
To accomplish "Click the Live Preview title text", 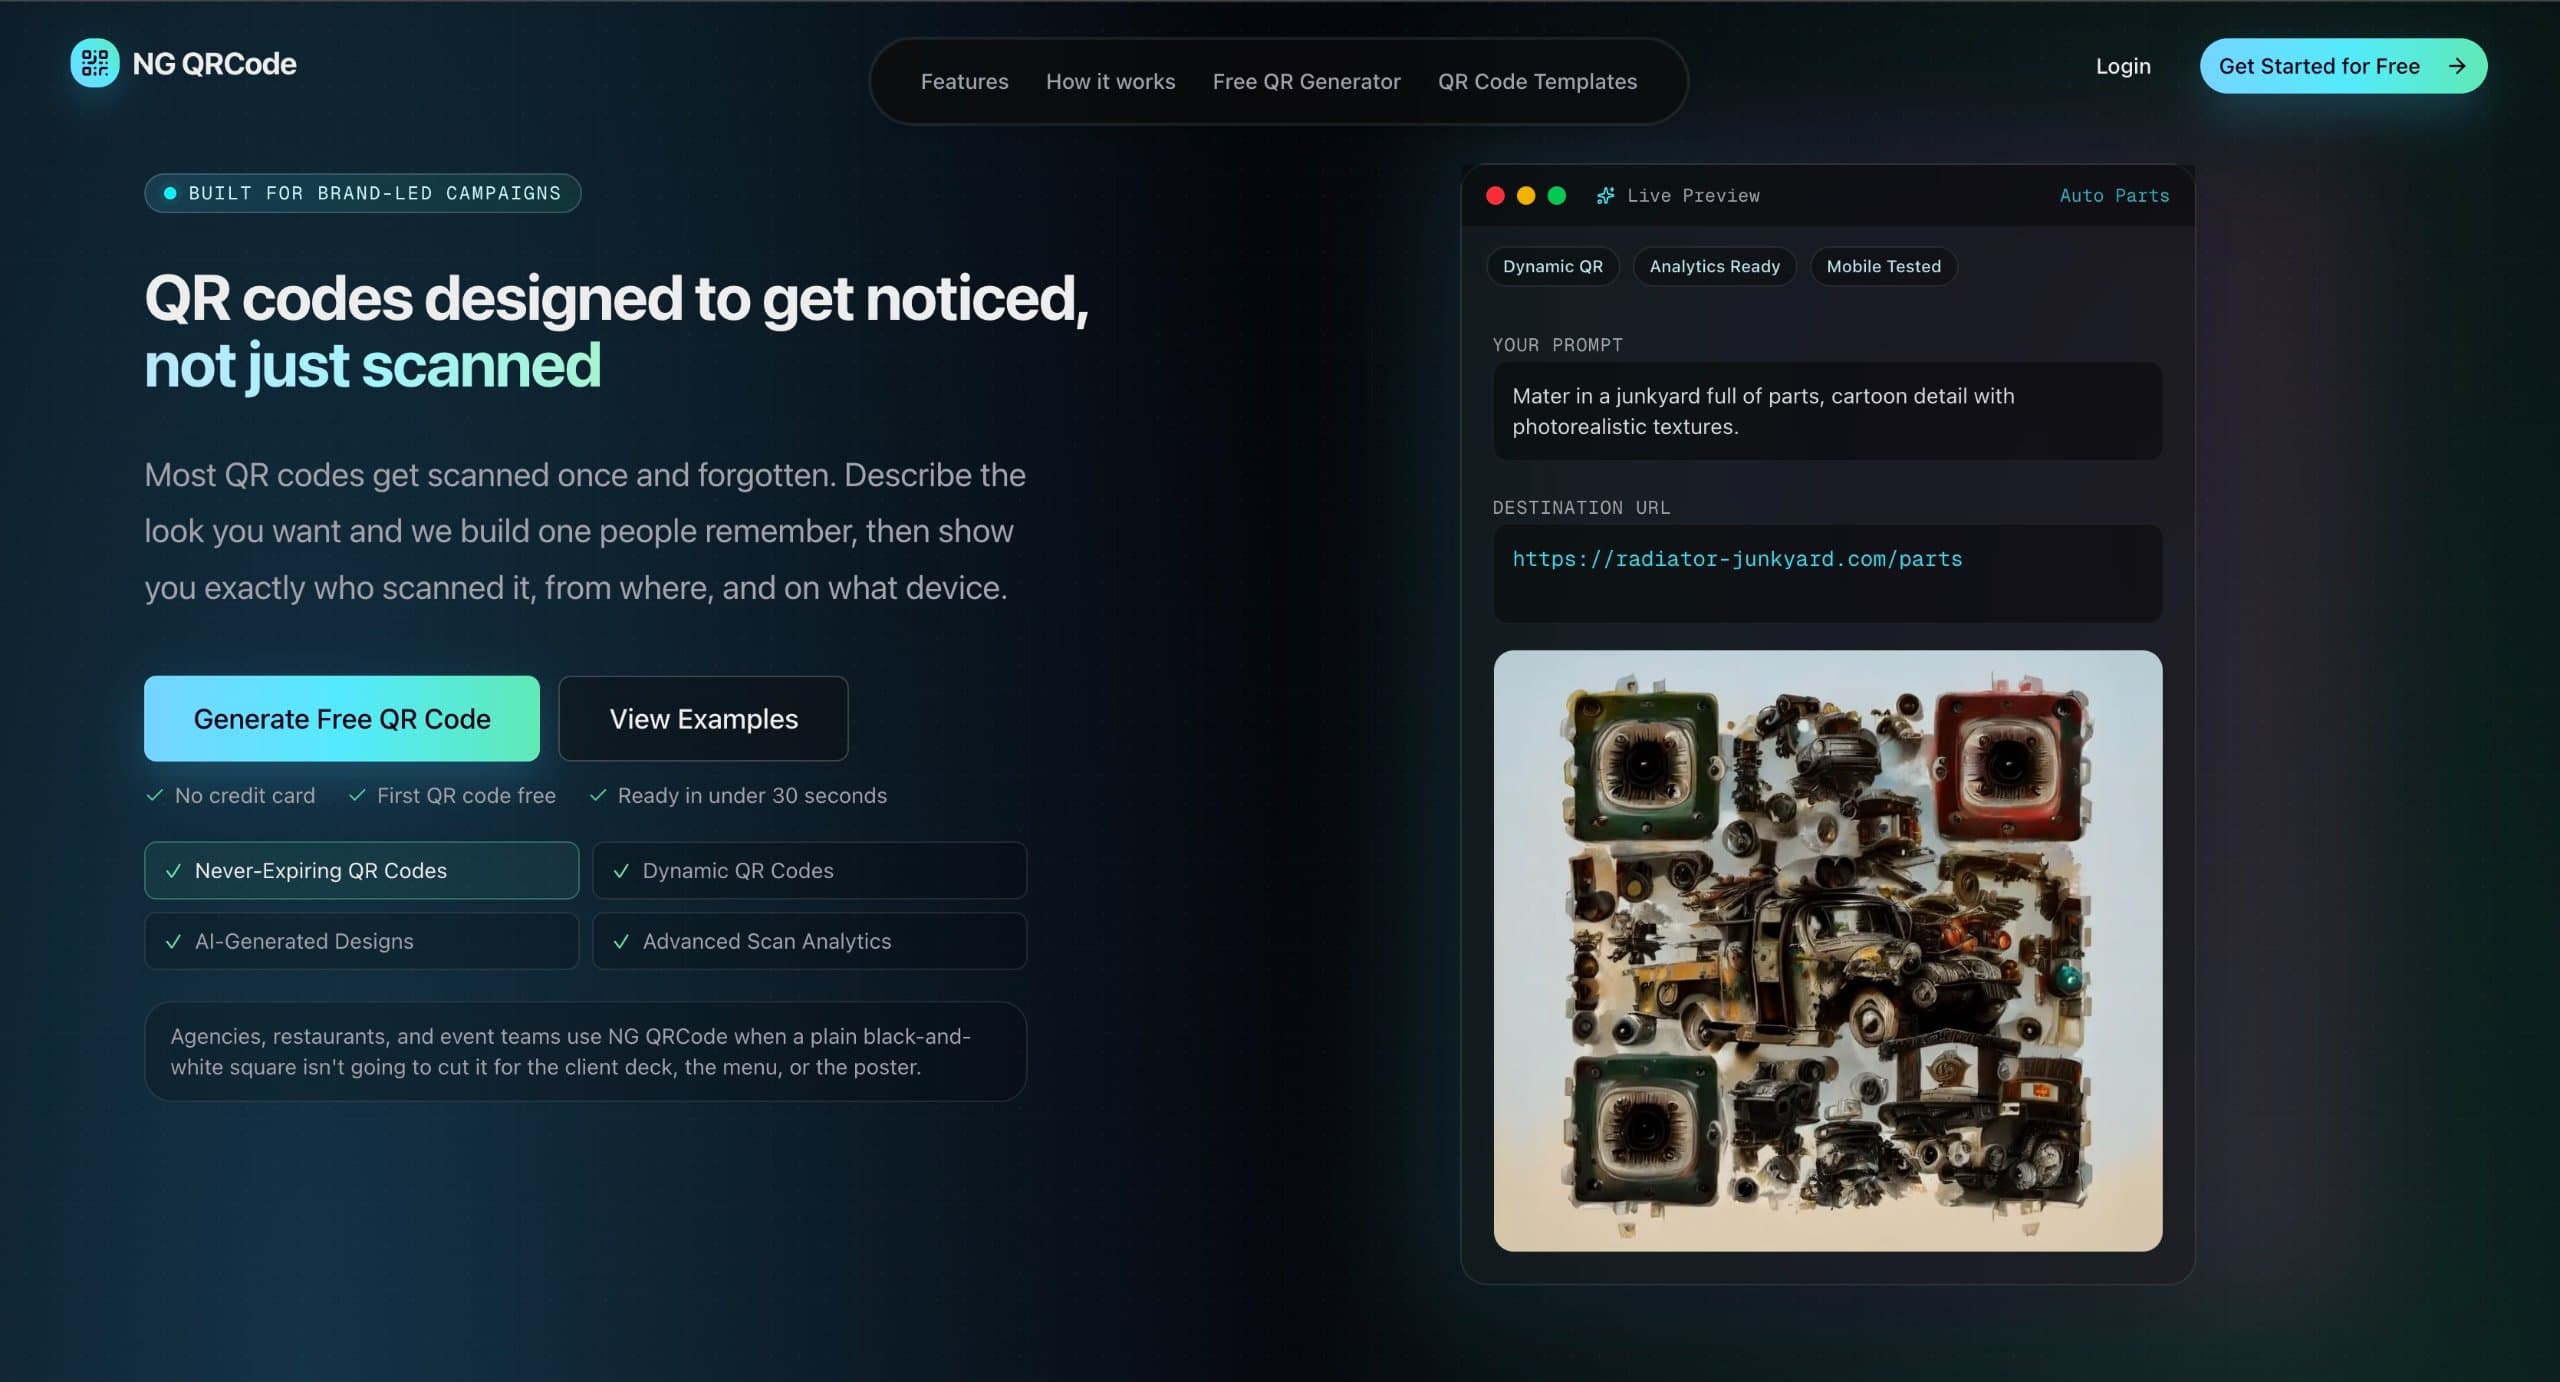I will click(x=1693, y=196).
